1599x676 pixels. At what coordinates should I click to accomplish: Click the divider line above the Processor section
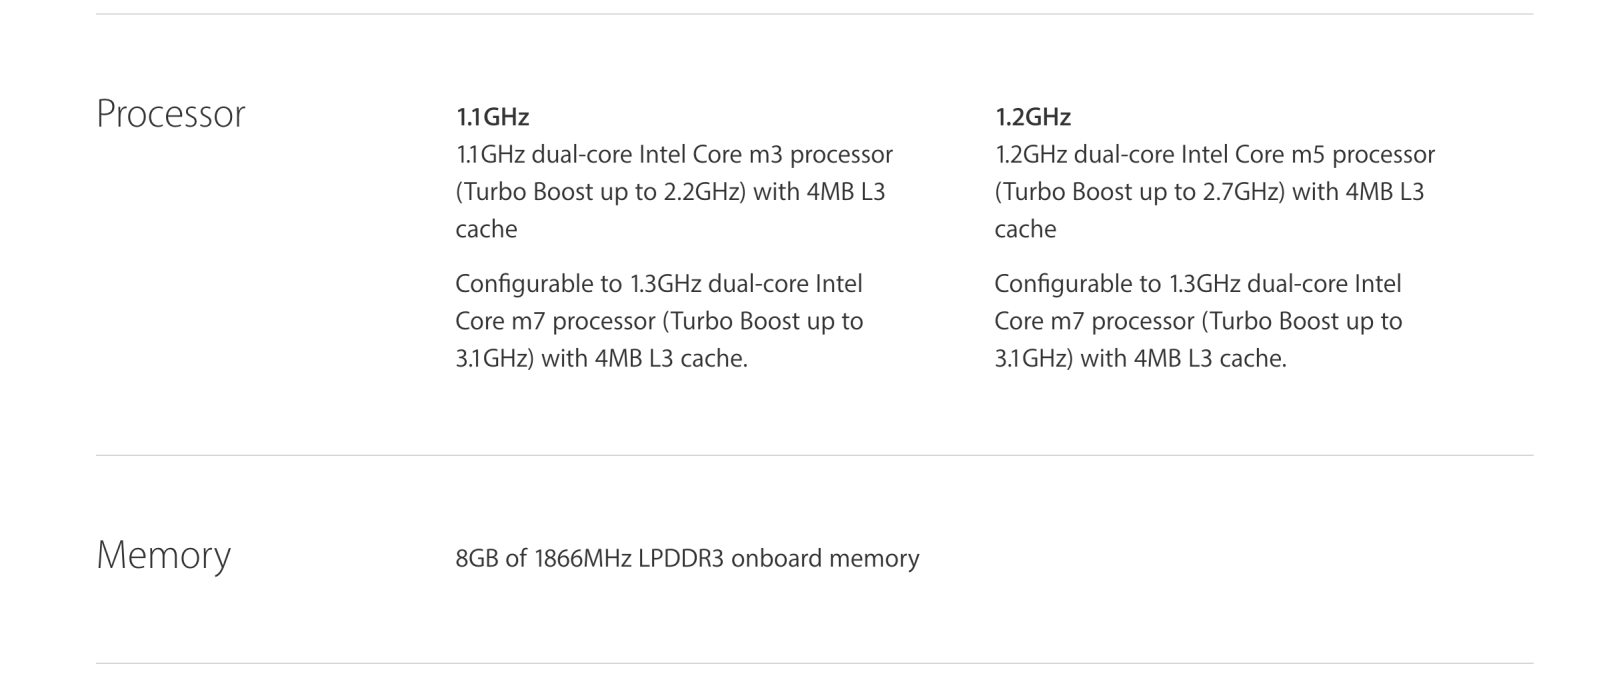coord(814,14)
